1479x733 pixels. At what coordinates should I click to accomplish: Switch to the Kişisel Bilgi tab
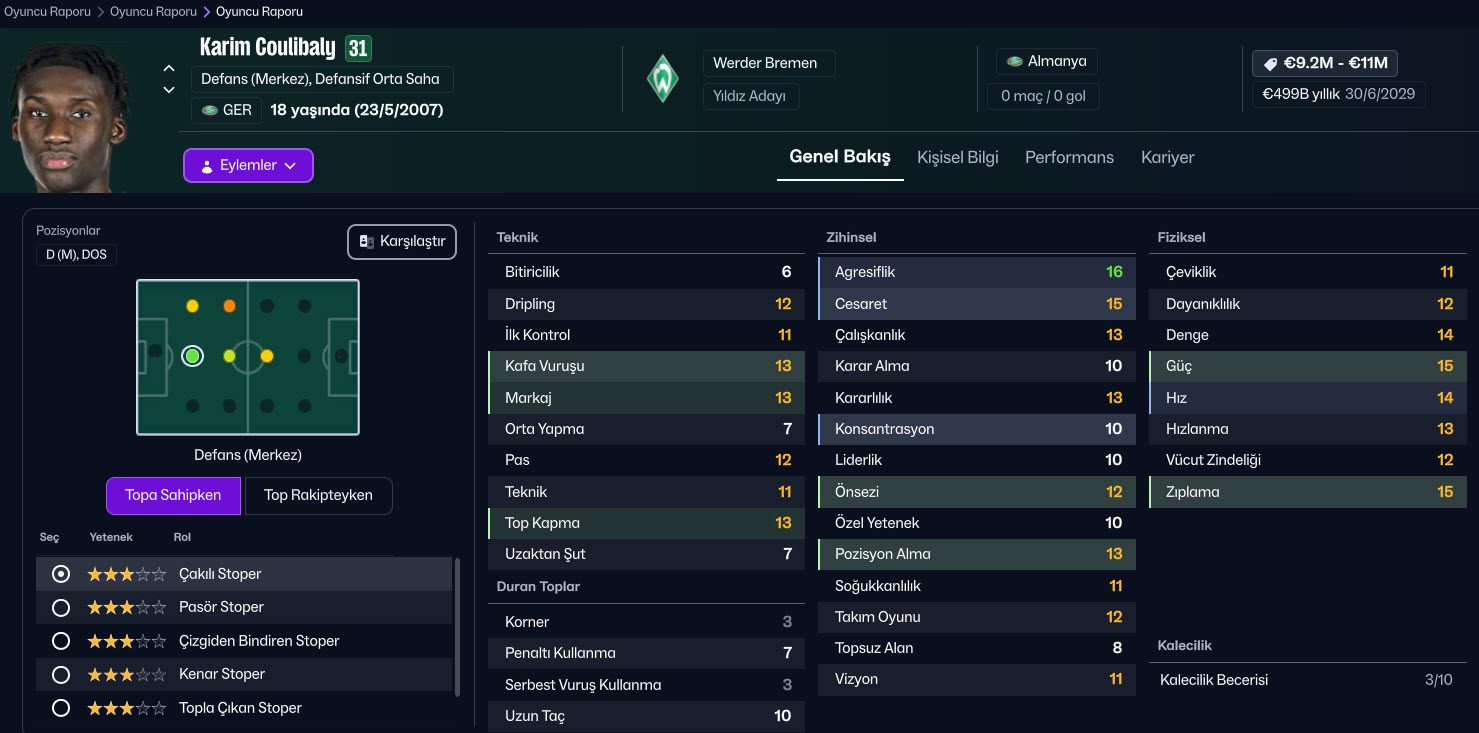pos(957,157)
